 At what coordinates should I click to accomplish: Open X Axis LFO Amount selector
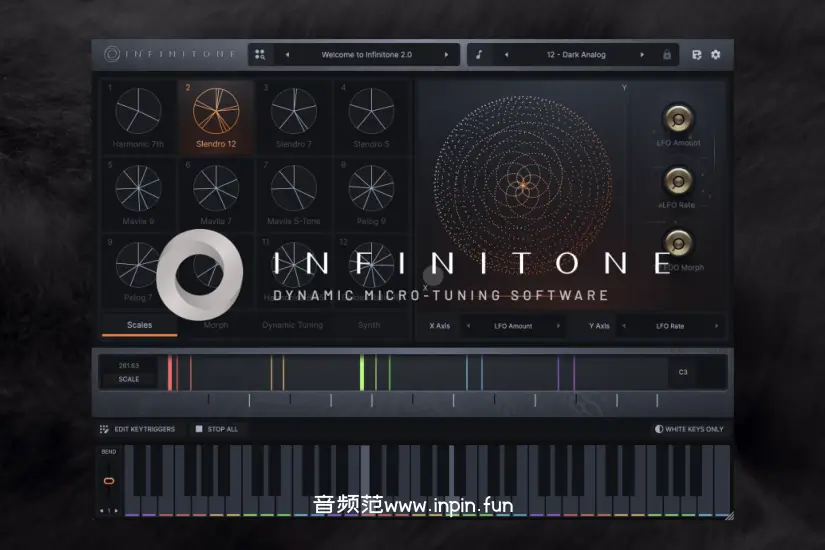(x=513, y=326)
